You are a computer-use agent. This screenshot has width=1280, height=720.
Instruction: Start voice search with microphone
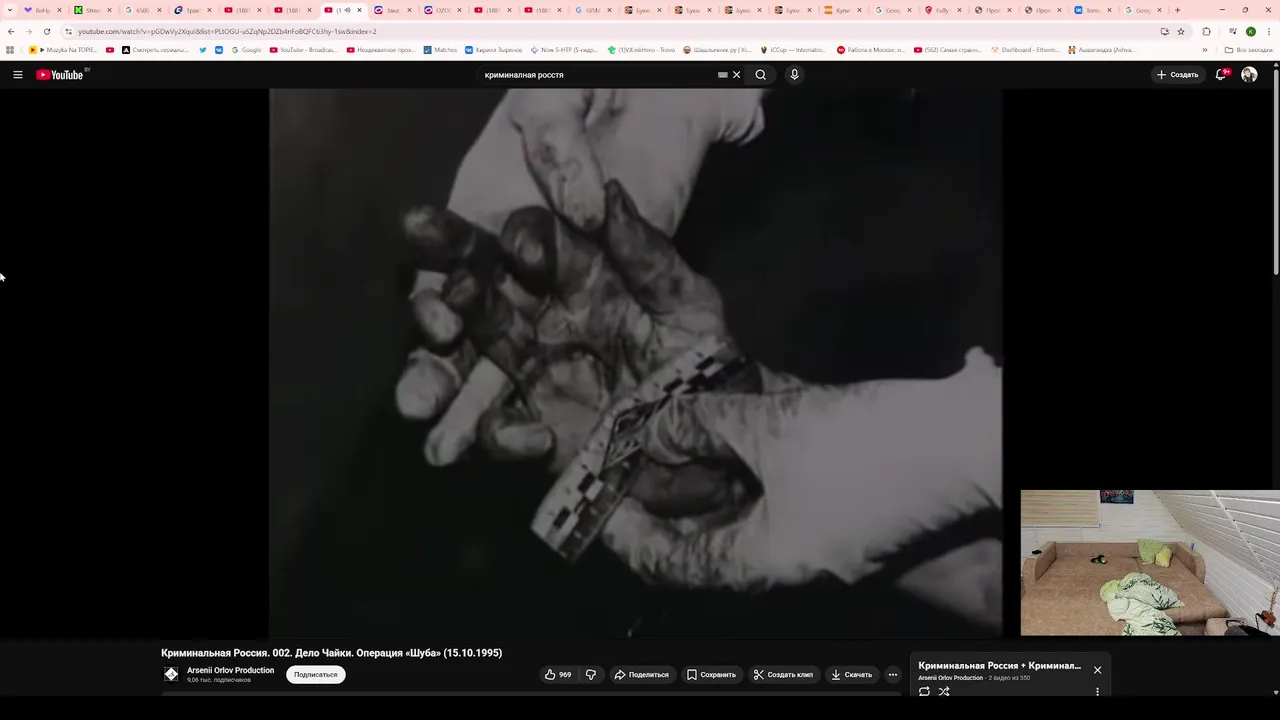(x=794, y=75)
